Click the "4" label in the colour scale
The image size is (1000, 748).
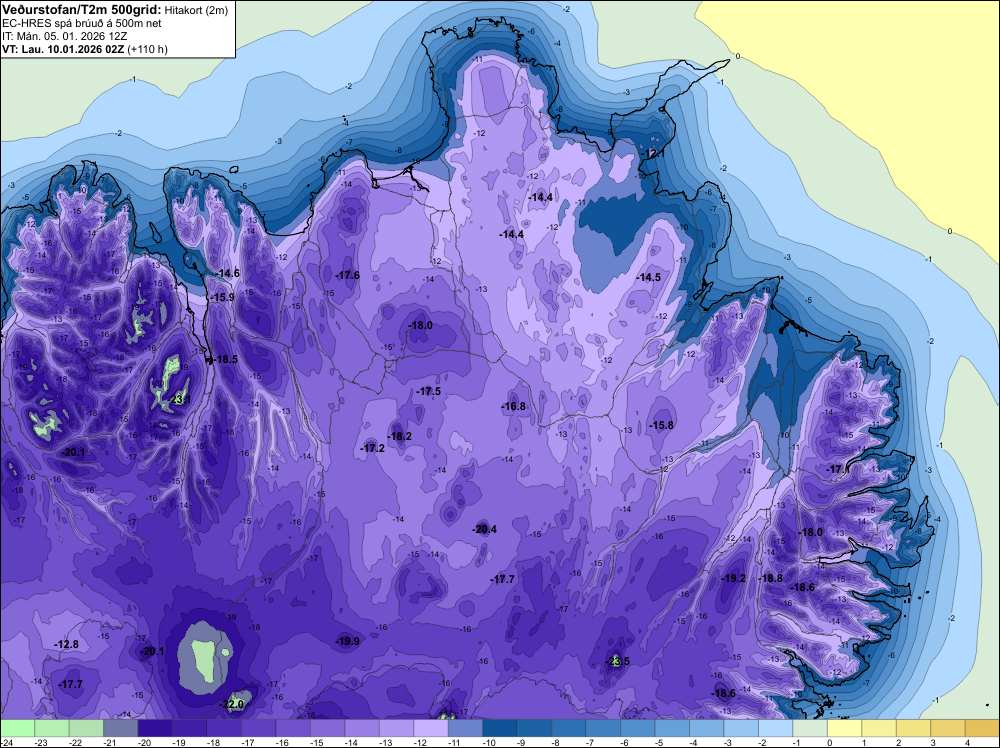coord(967,742)
